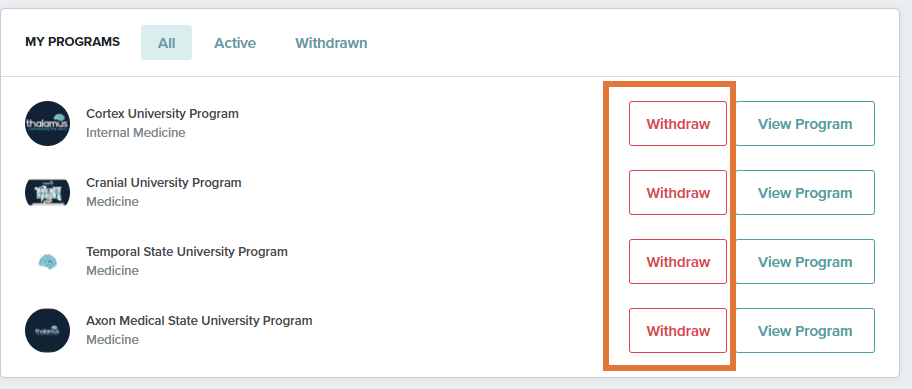Withdraw from Cranial University Program
912x389 pixels.
pyautogui.click(x=678, y=192)
